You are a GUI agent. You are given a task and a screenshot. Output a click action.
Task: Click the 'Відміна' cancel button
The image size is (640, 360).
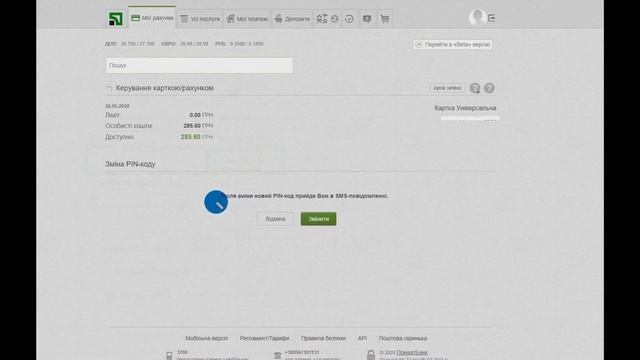click(x=275, y=219)
